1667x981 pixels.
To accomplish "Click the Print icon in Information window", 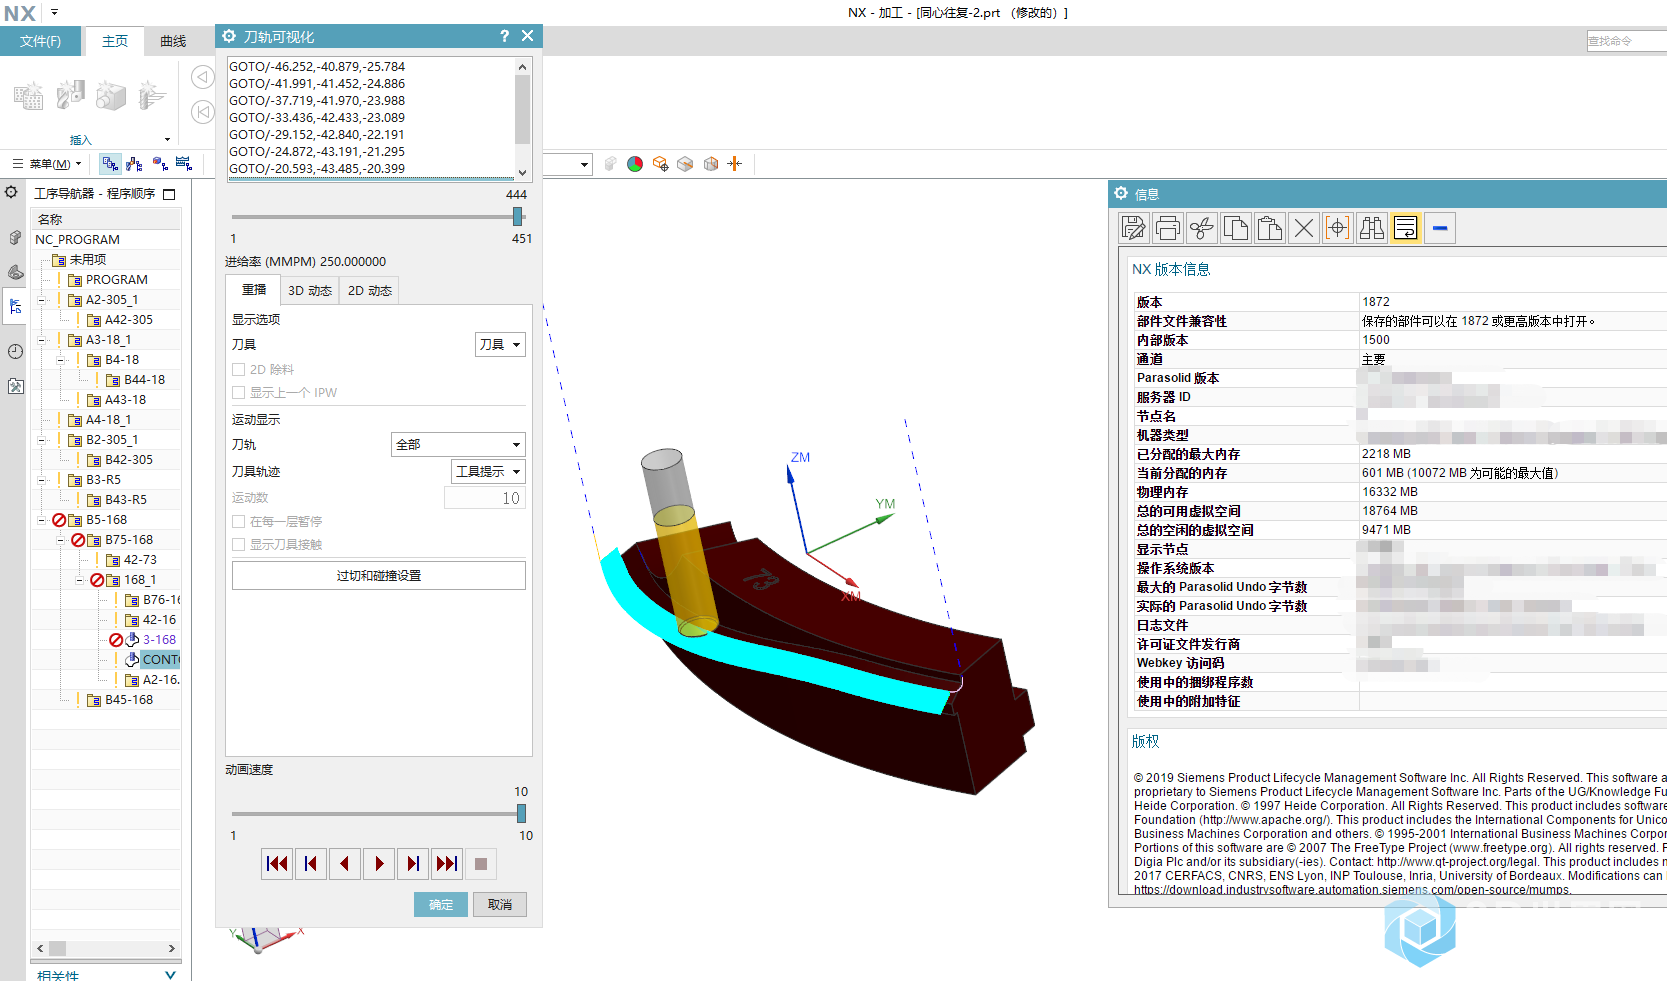I will point(1168,228).
